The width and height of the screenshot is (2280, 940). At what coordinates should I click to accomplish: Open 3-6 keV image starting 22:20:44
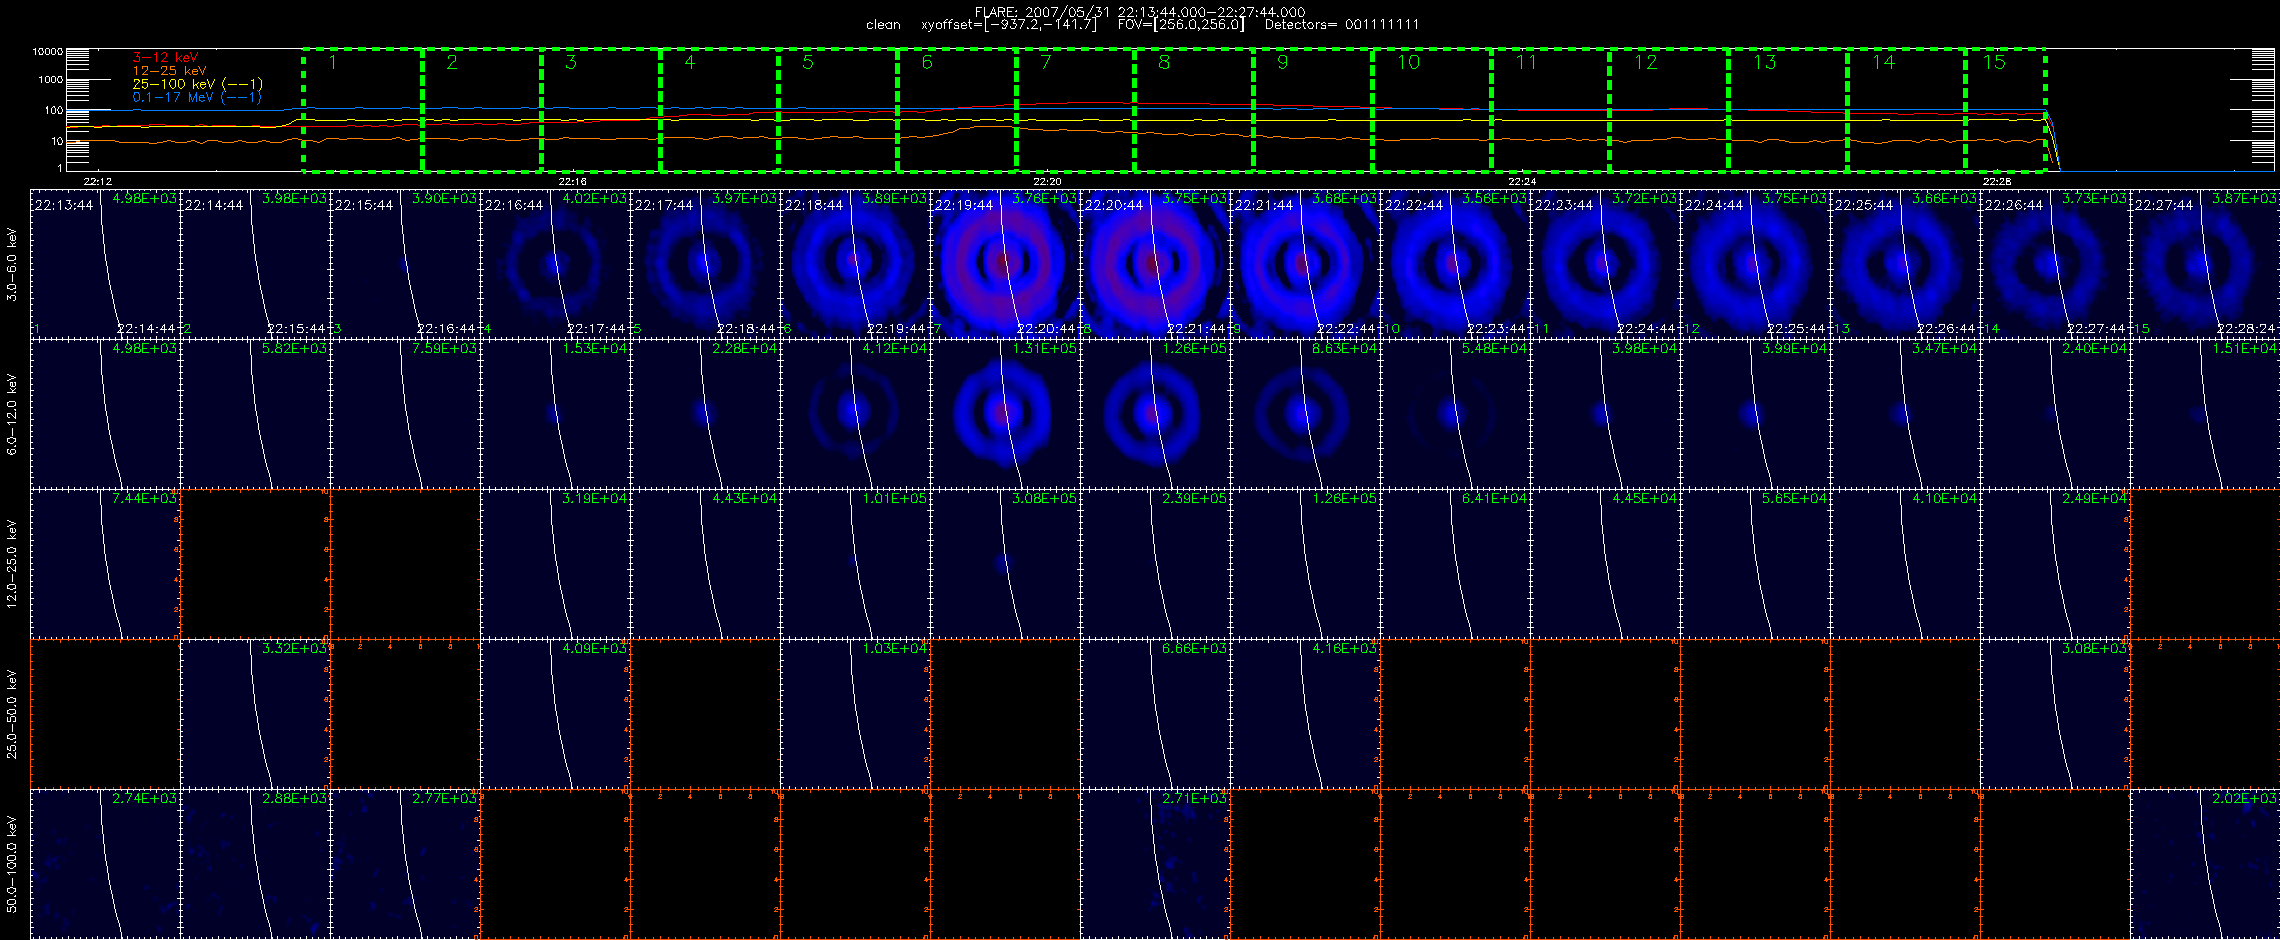click(x=1156, y=263)
